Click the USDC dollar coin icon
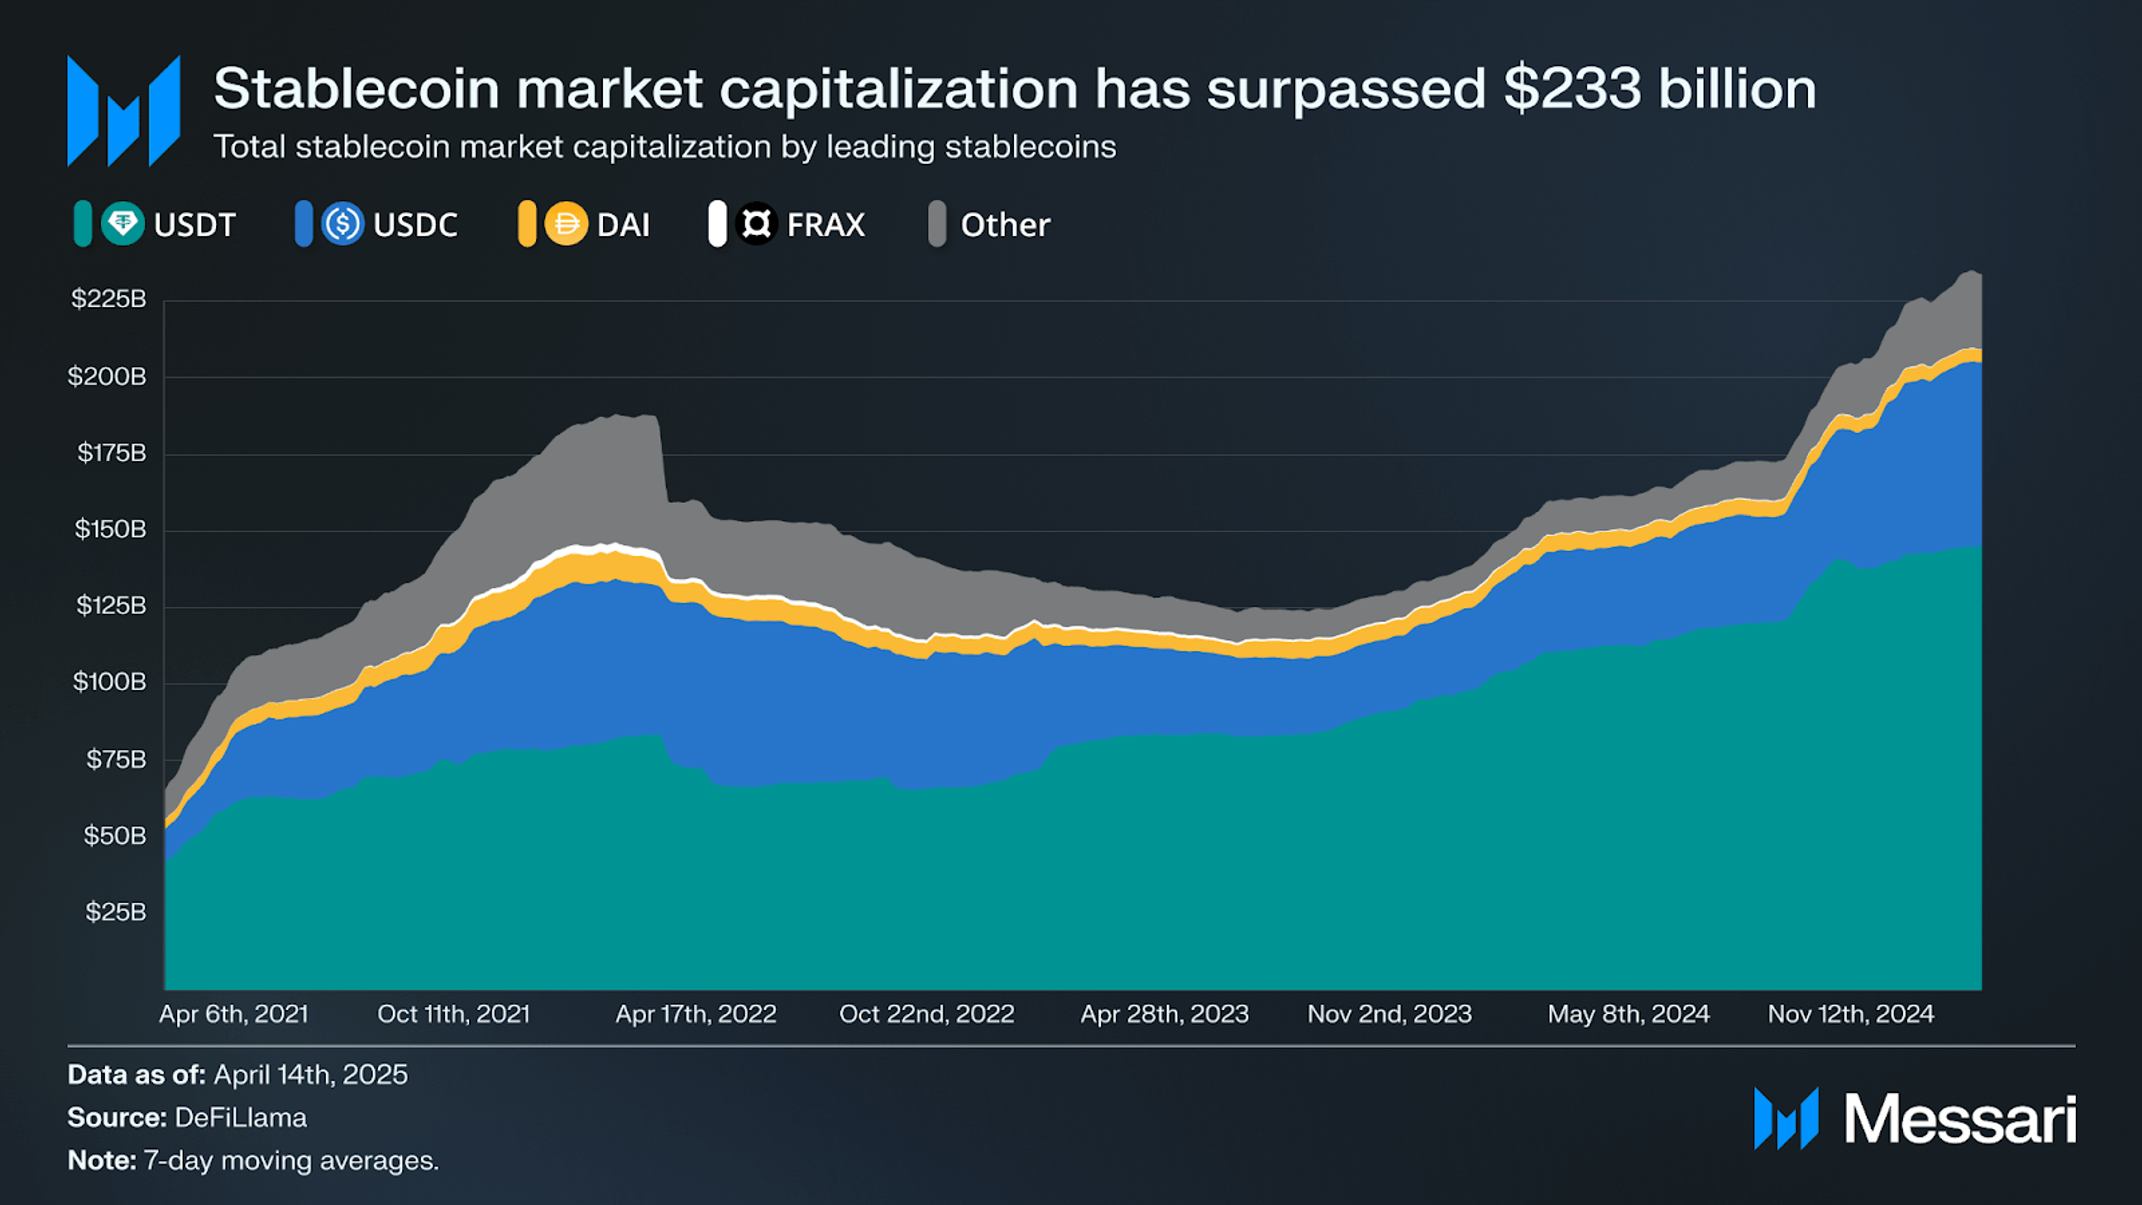 pos(343,223)
